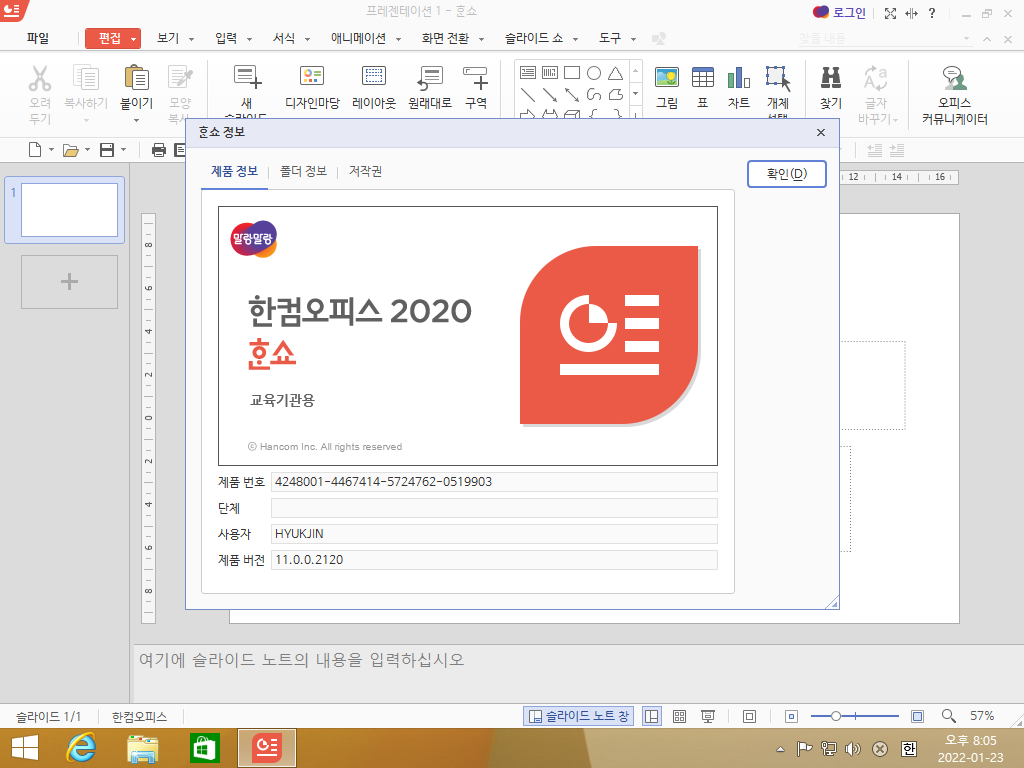Expand the 입력 menu dropdown arrow
Viewport: 1024px width, 768px height.
[249, 39]
